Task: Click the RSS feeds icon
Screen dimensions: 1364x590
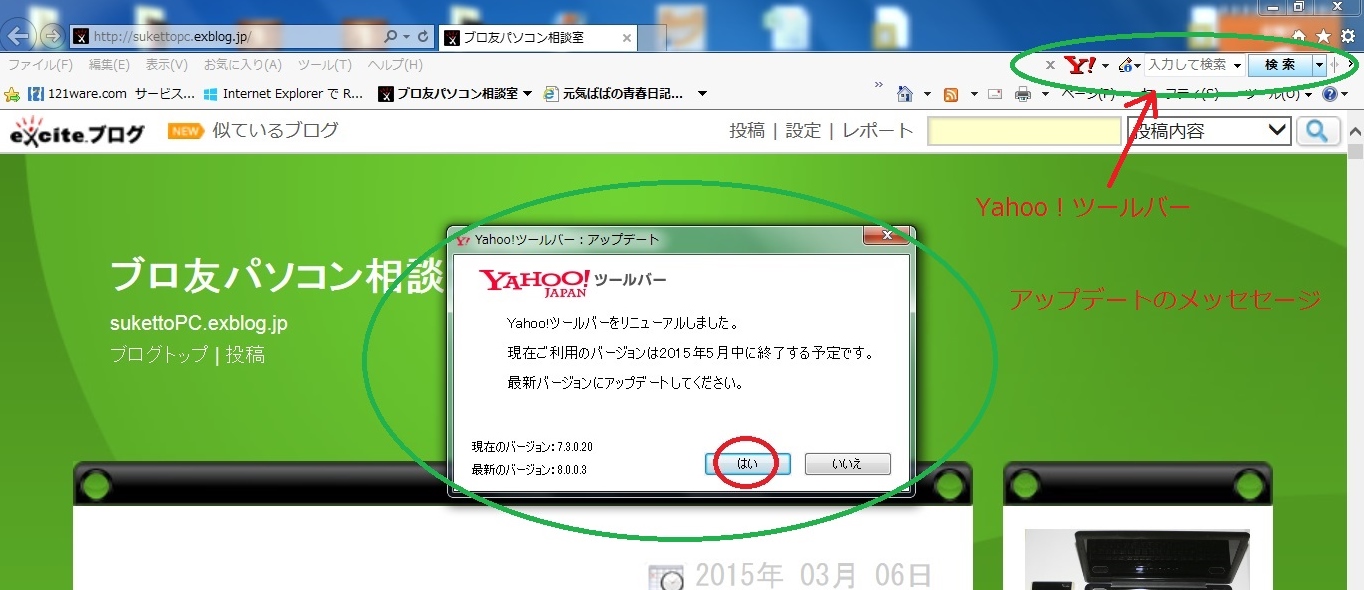Action: tap(950, 94)
